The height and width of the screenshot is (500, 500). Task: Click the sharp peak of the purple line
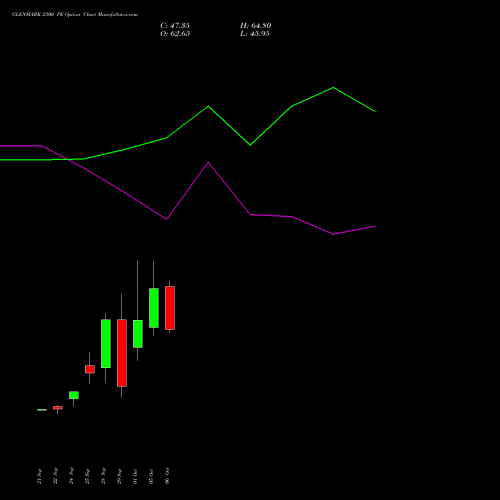tap(208, 163)
